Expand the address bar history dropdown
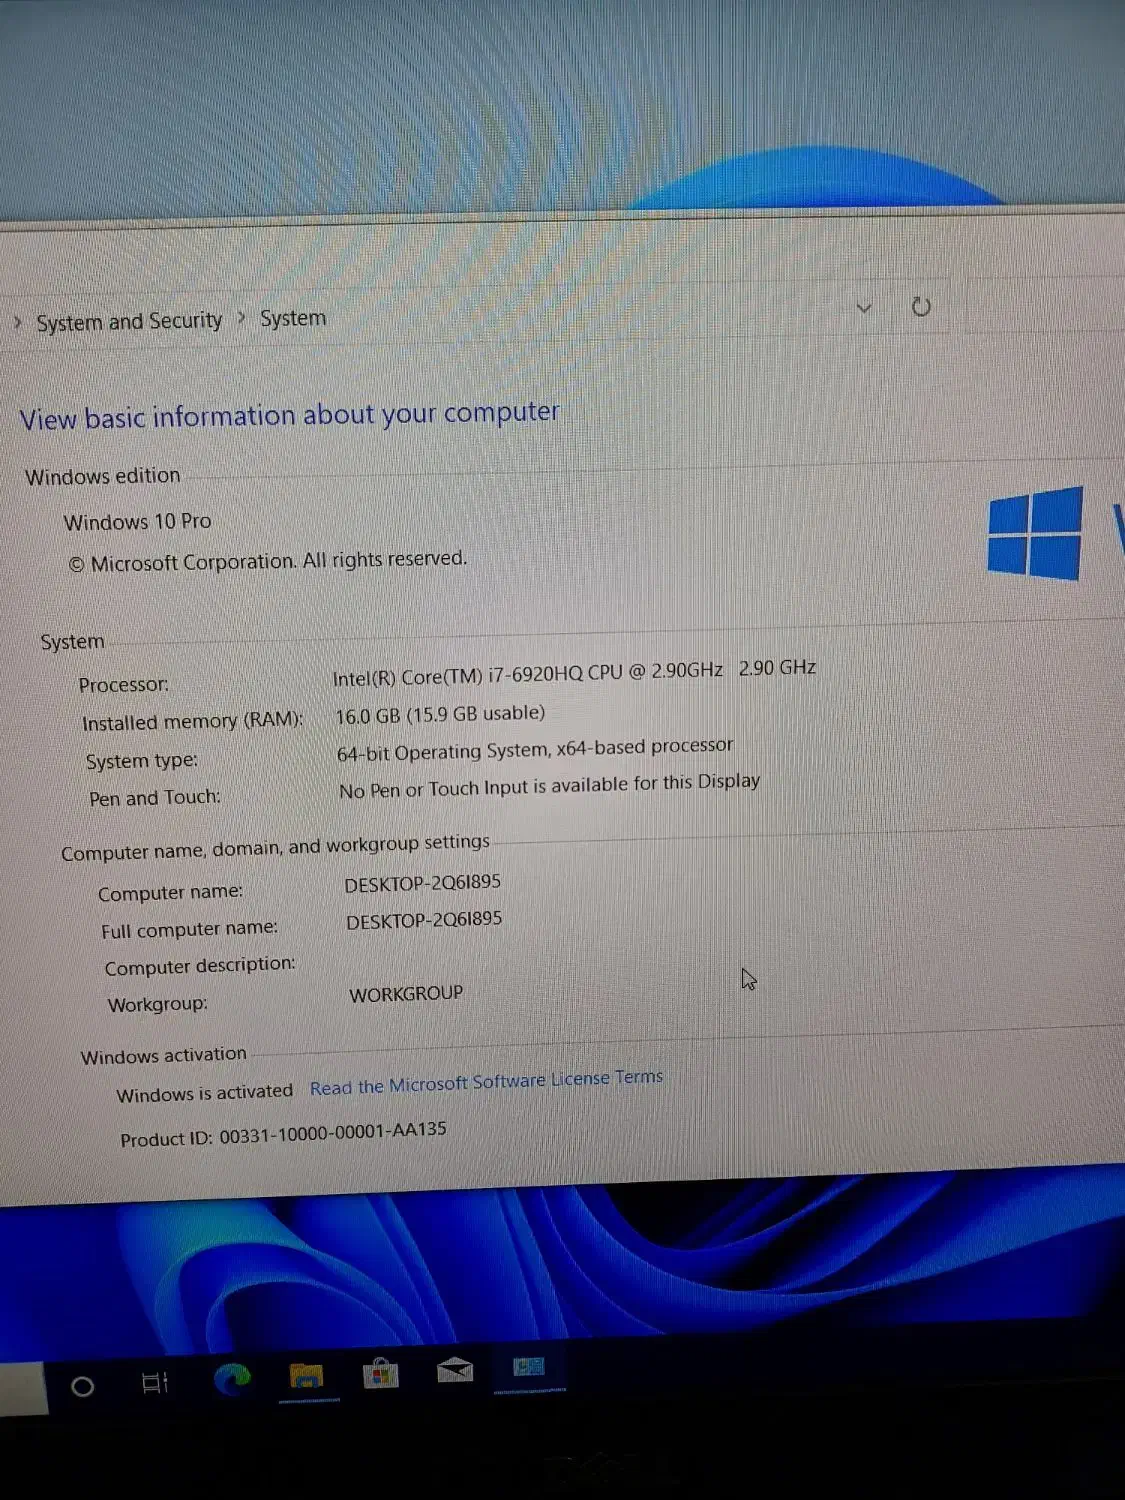The image size is (1125, 1500). click(x=864, y=307)
